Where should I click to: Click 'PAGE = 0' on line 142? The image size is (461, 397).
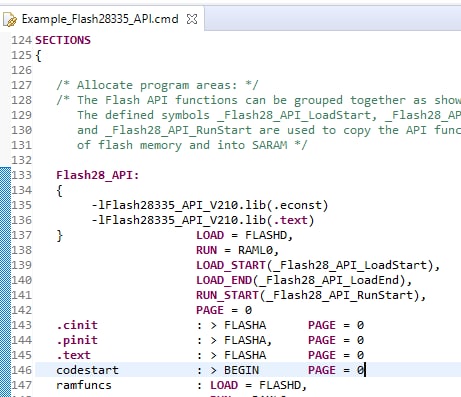[224, 310]
